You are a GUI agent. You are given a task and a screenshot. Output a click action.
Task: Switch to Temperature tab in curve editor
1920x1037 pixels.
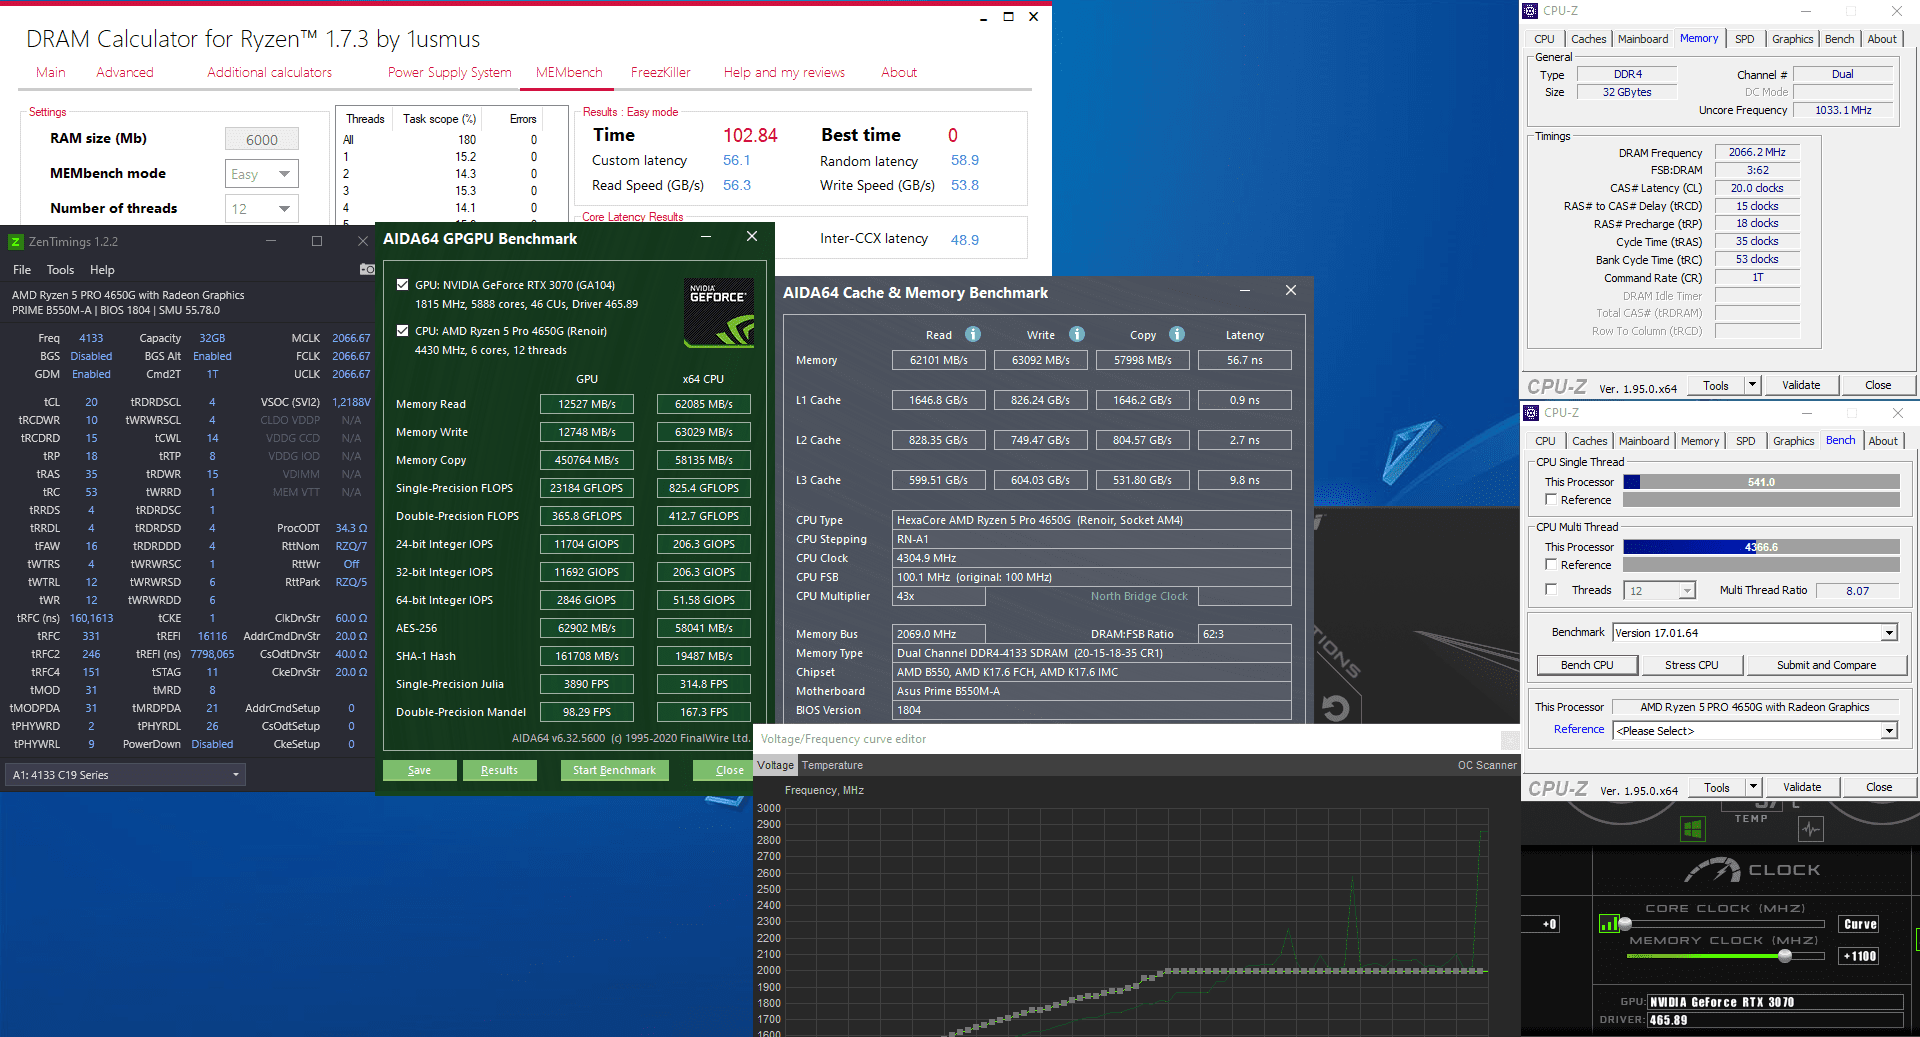click(832, 766)
